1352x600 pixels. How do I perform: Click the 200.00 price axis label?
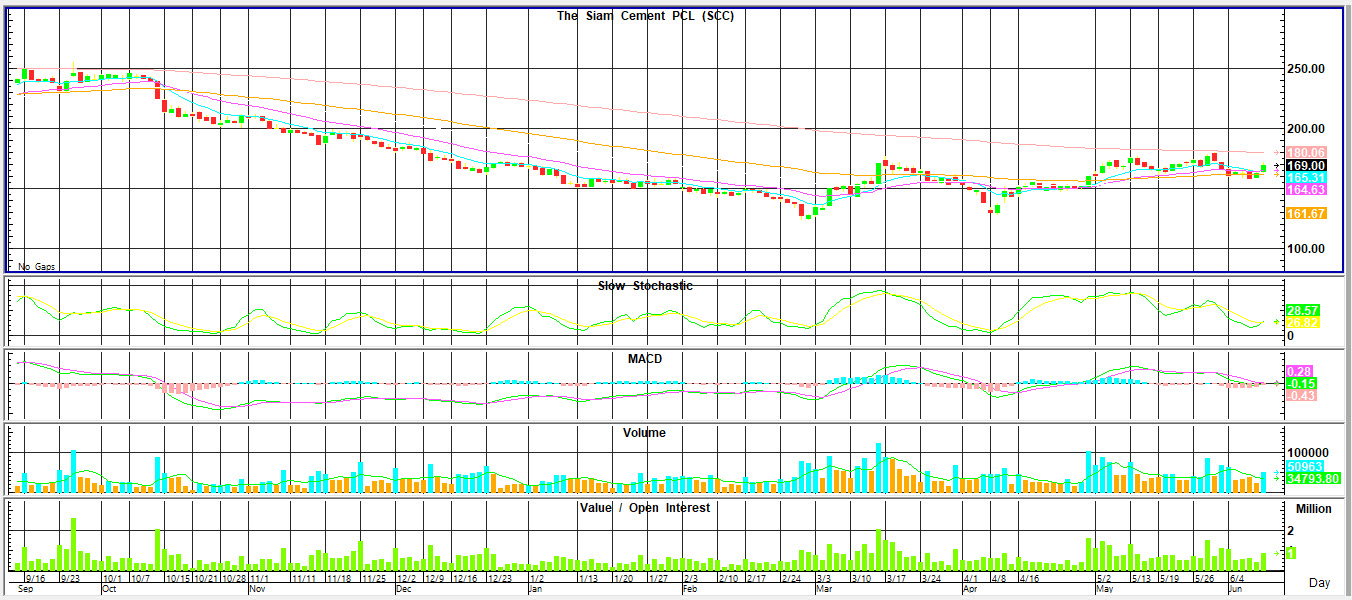(1305, 129)
